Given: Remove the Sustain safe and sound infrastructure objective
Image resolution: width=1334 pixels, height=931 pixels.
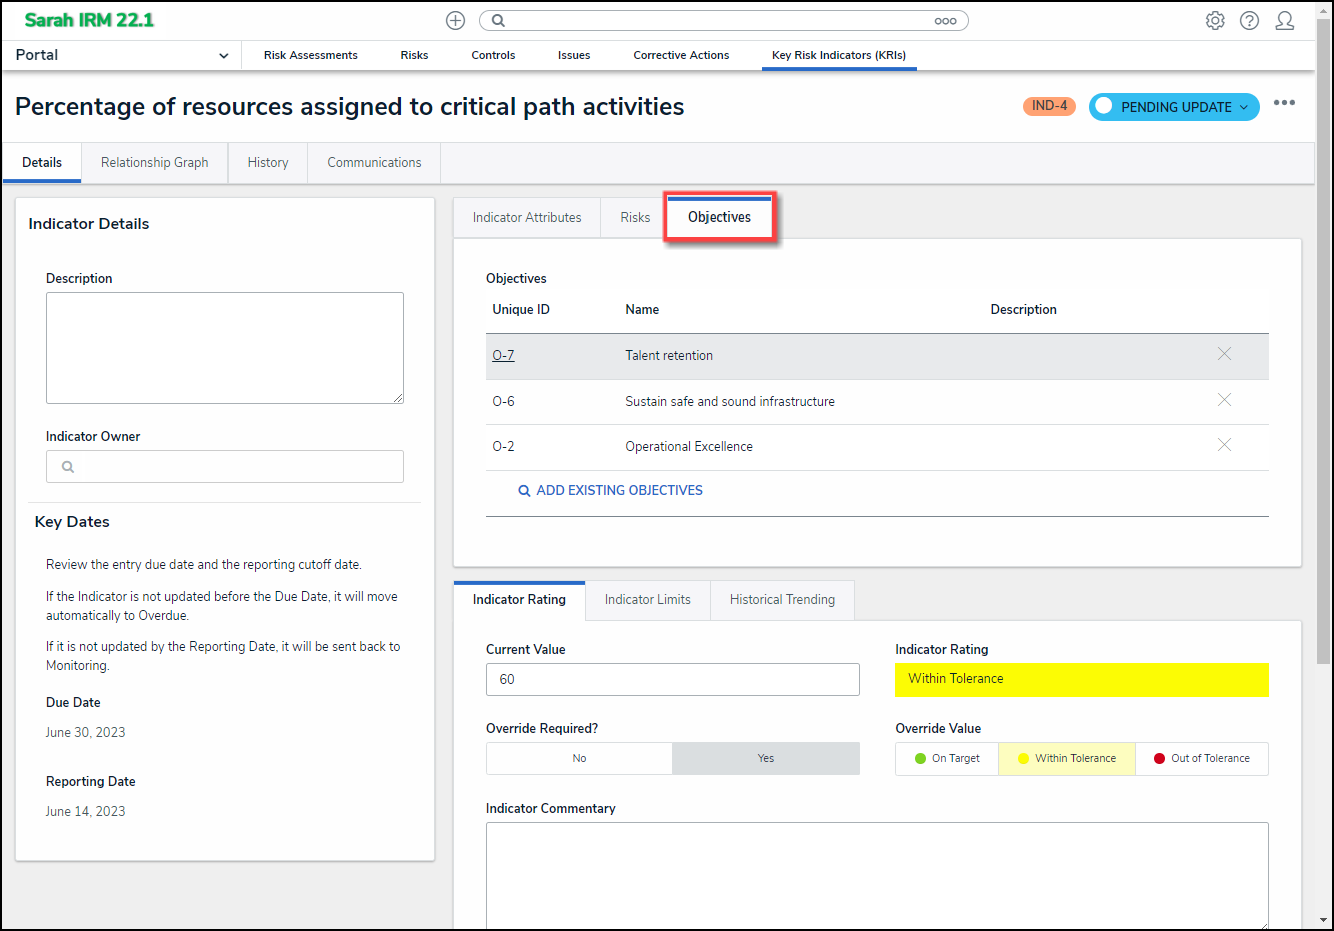Looking at the screenshot, I should (1224, 400).
